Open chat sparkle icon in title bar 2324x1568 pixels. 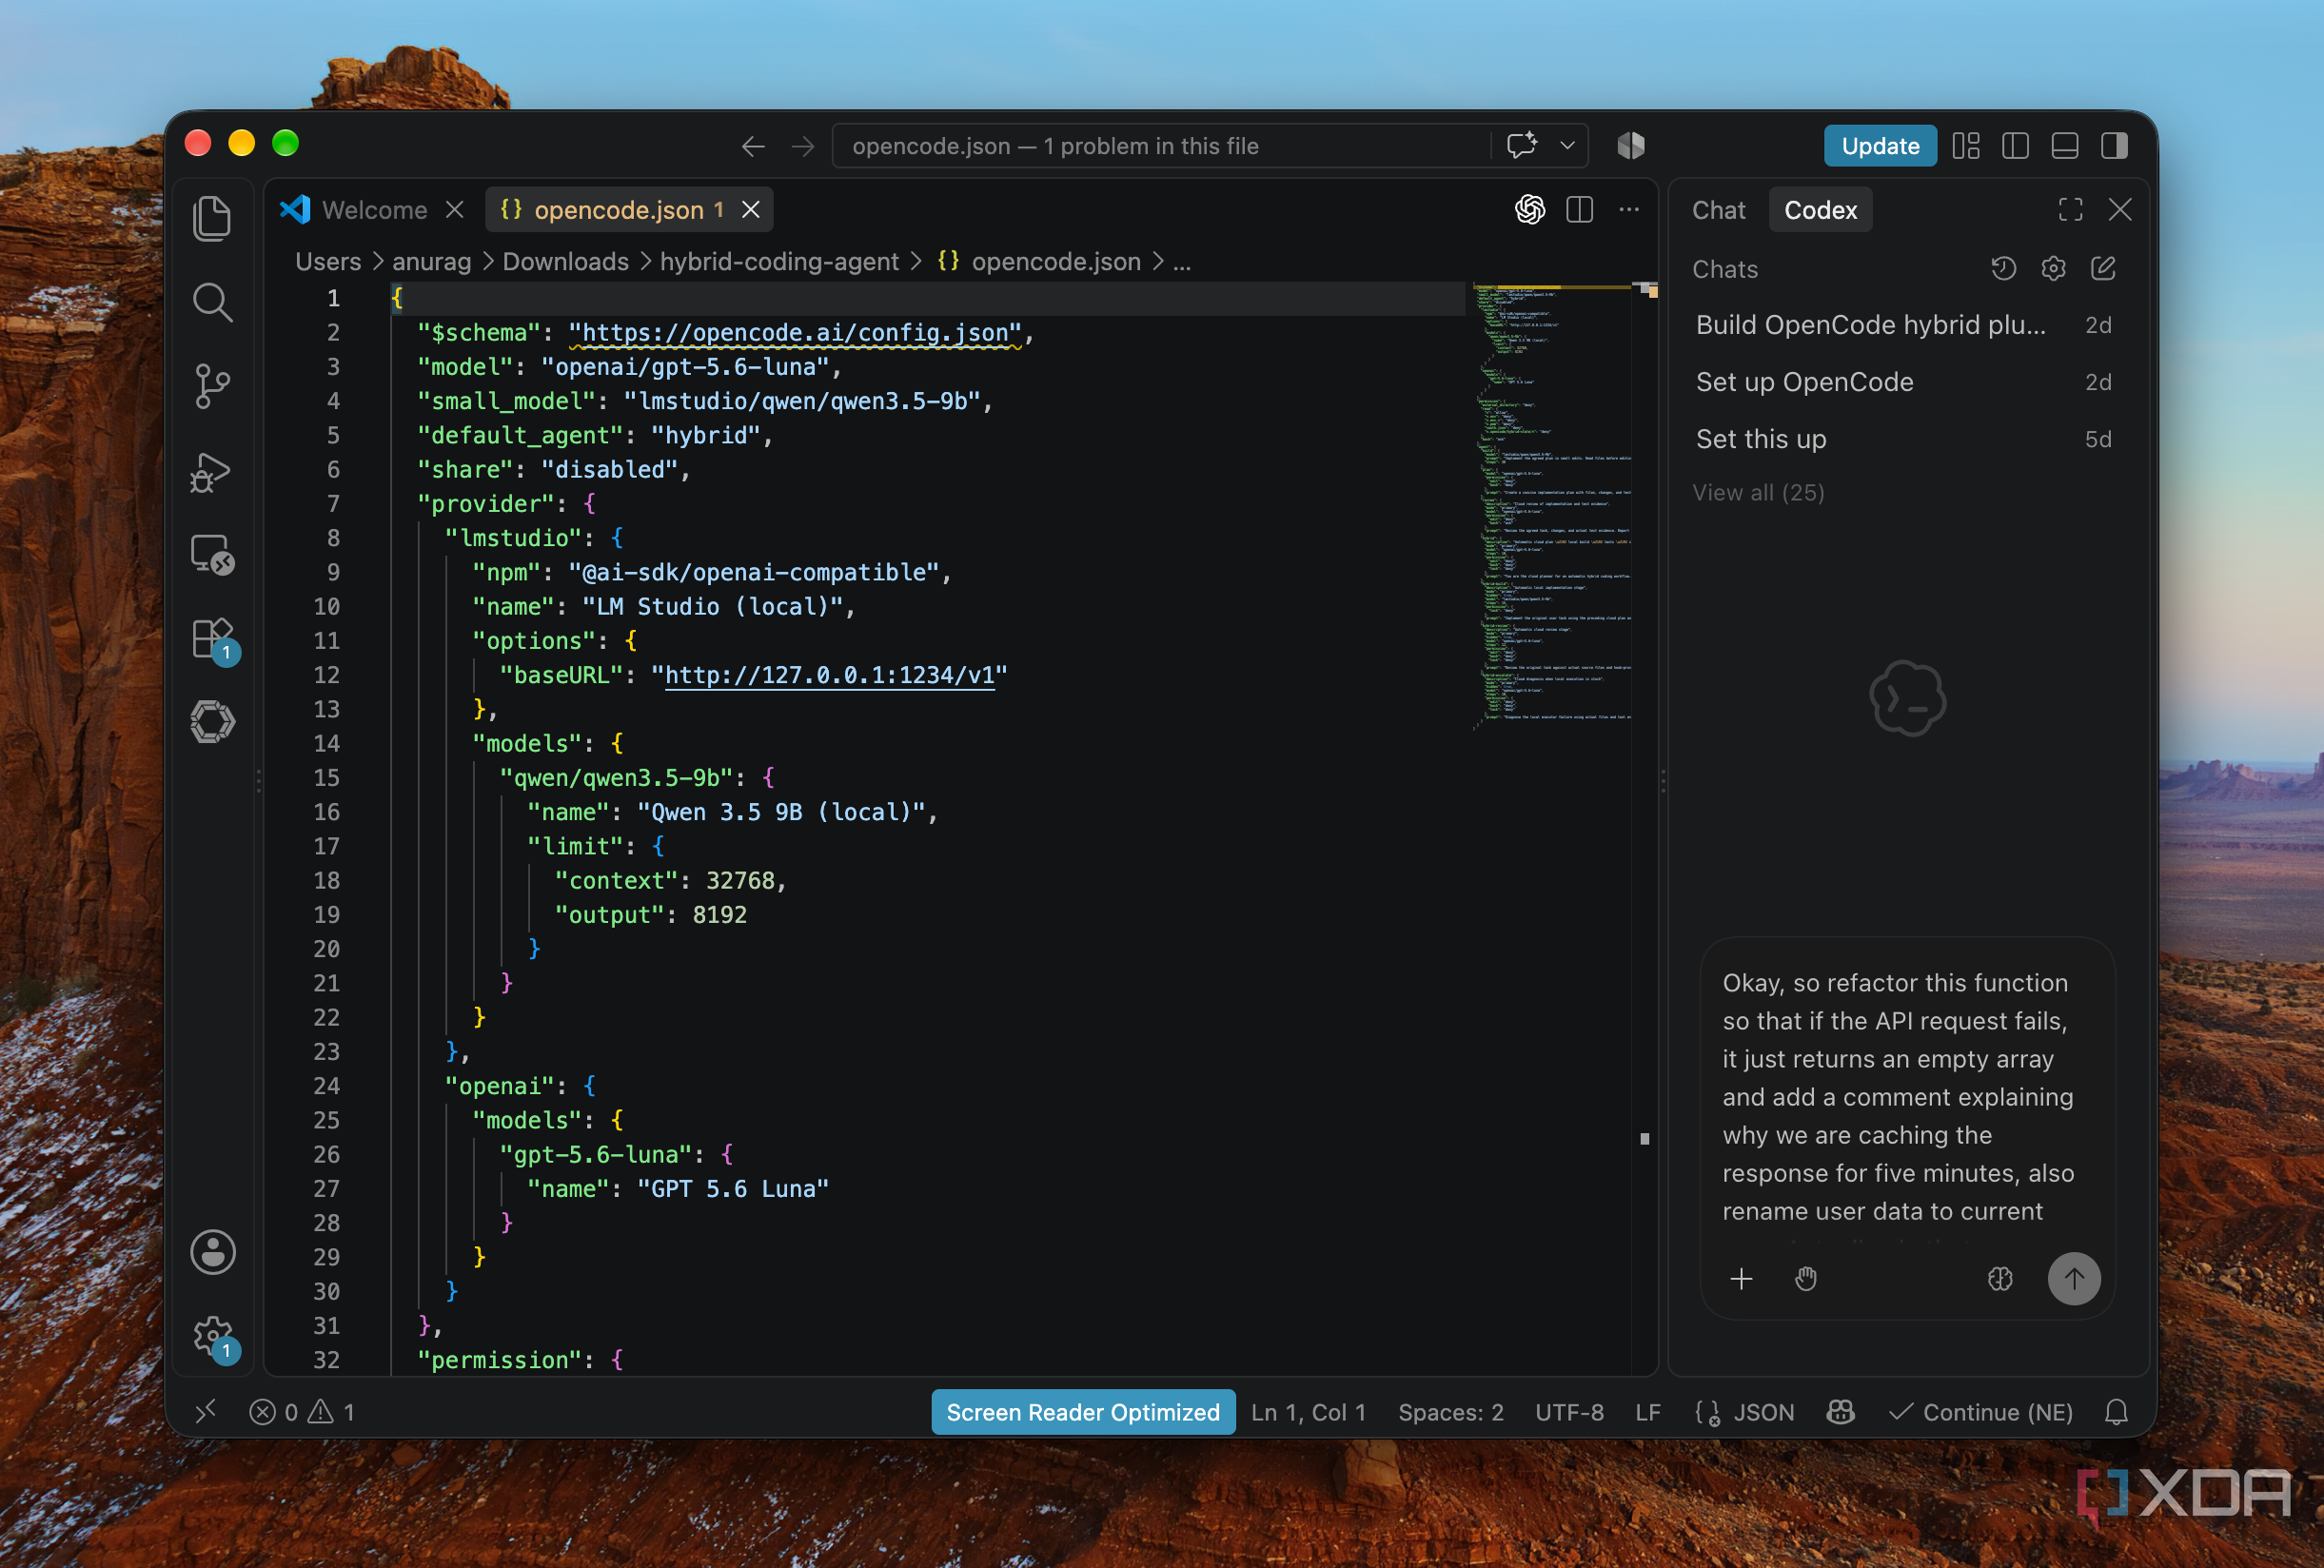1522,146
